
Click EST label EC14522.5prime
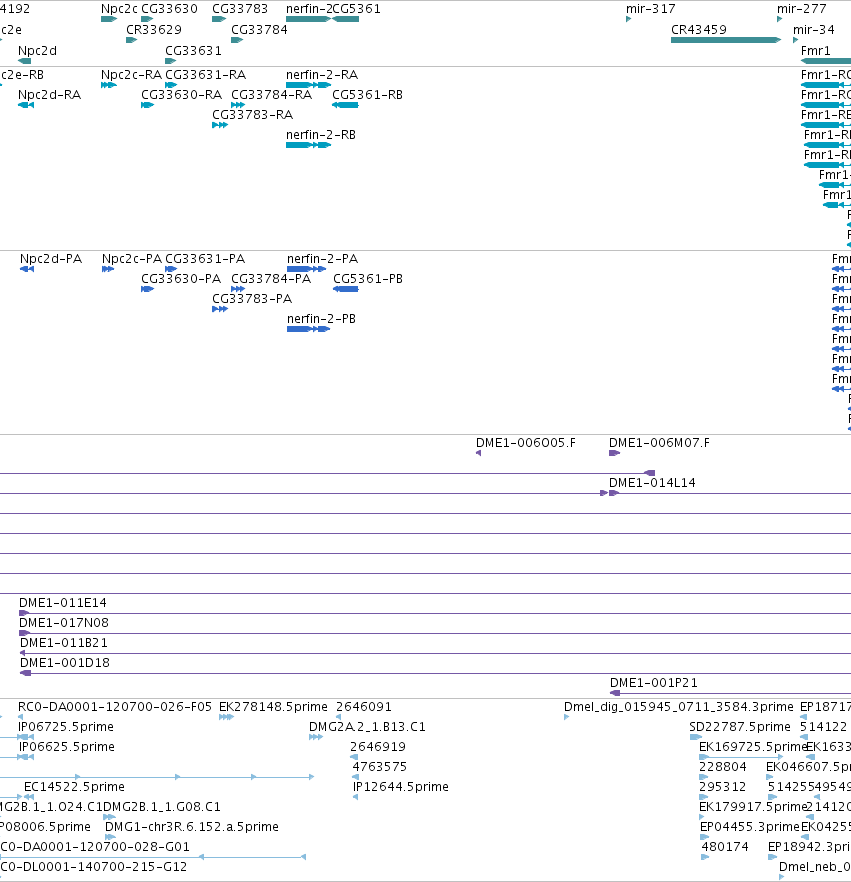point(74,787)
